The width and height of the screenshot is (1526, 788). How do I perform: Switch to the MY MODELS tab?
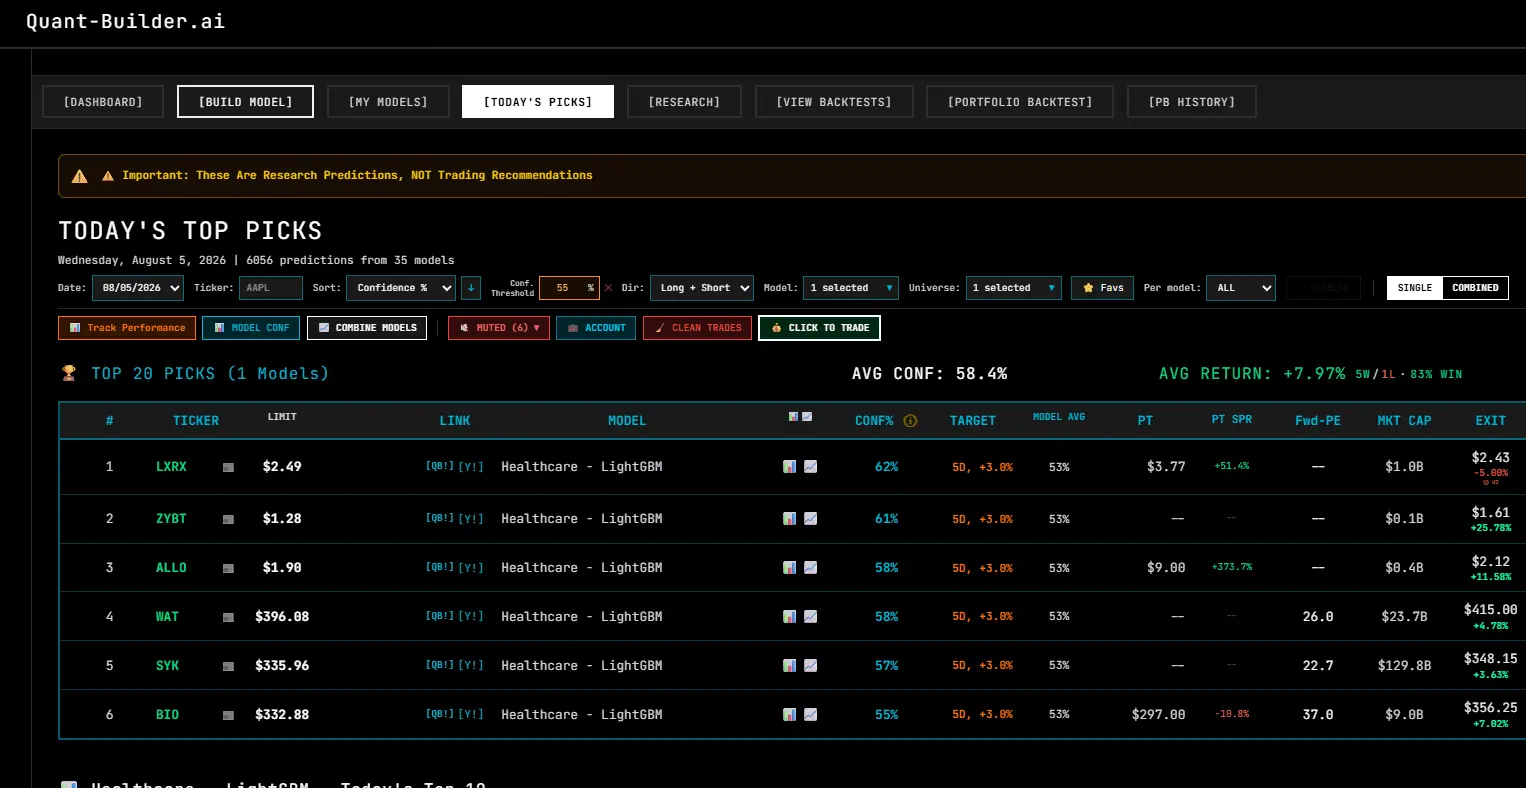(388, 102)
